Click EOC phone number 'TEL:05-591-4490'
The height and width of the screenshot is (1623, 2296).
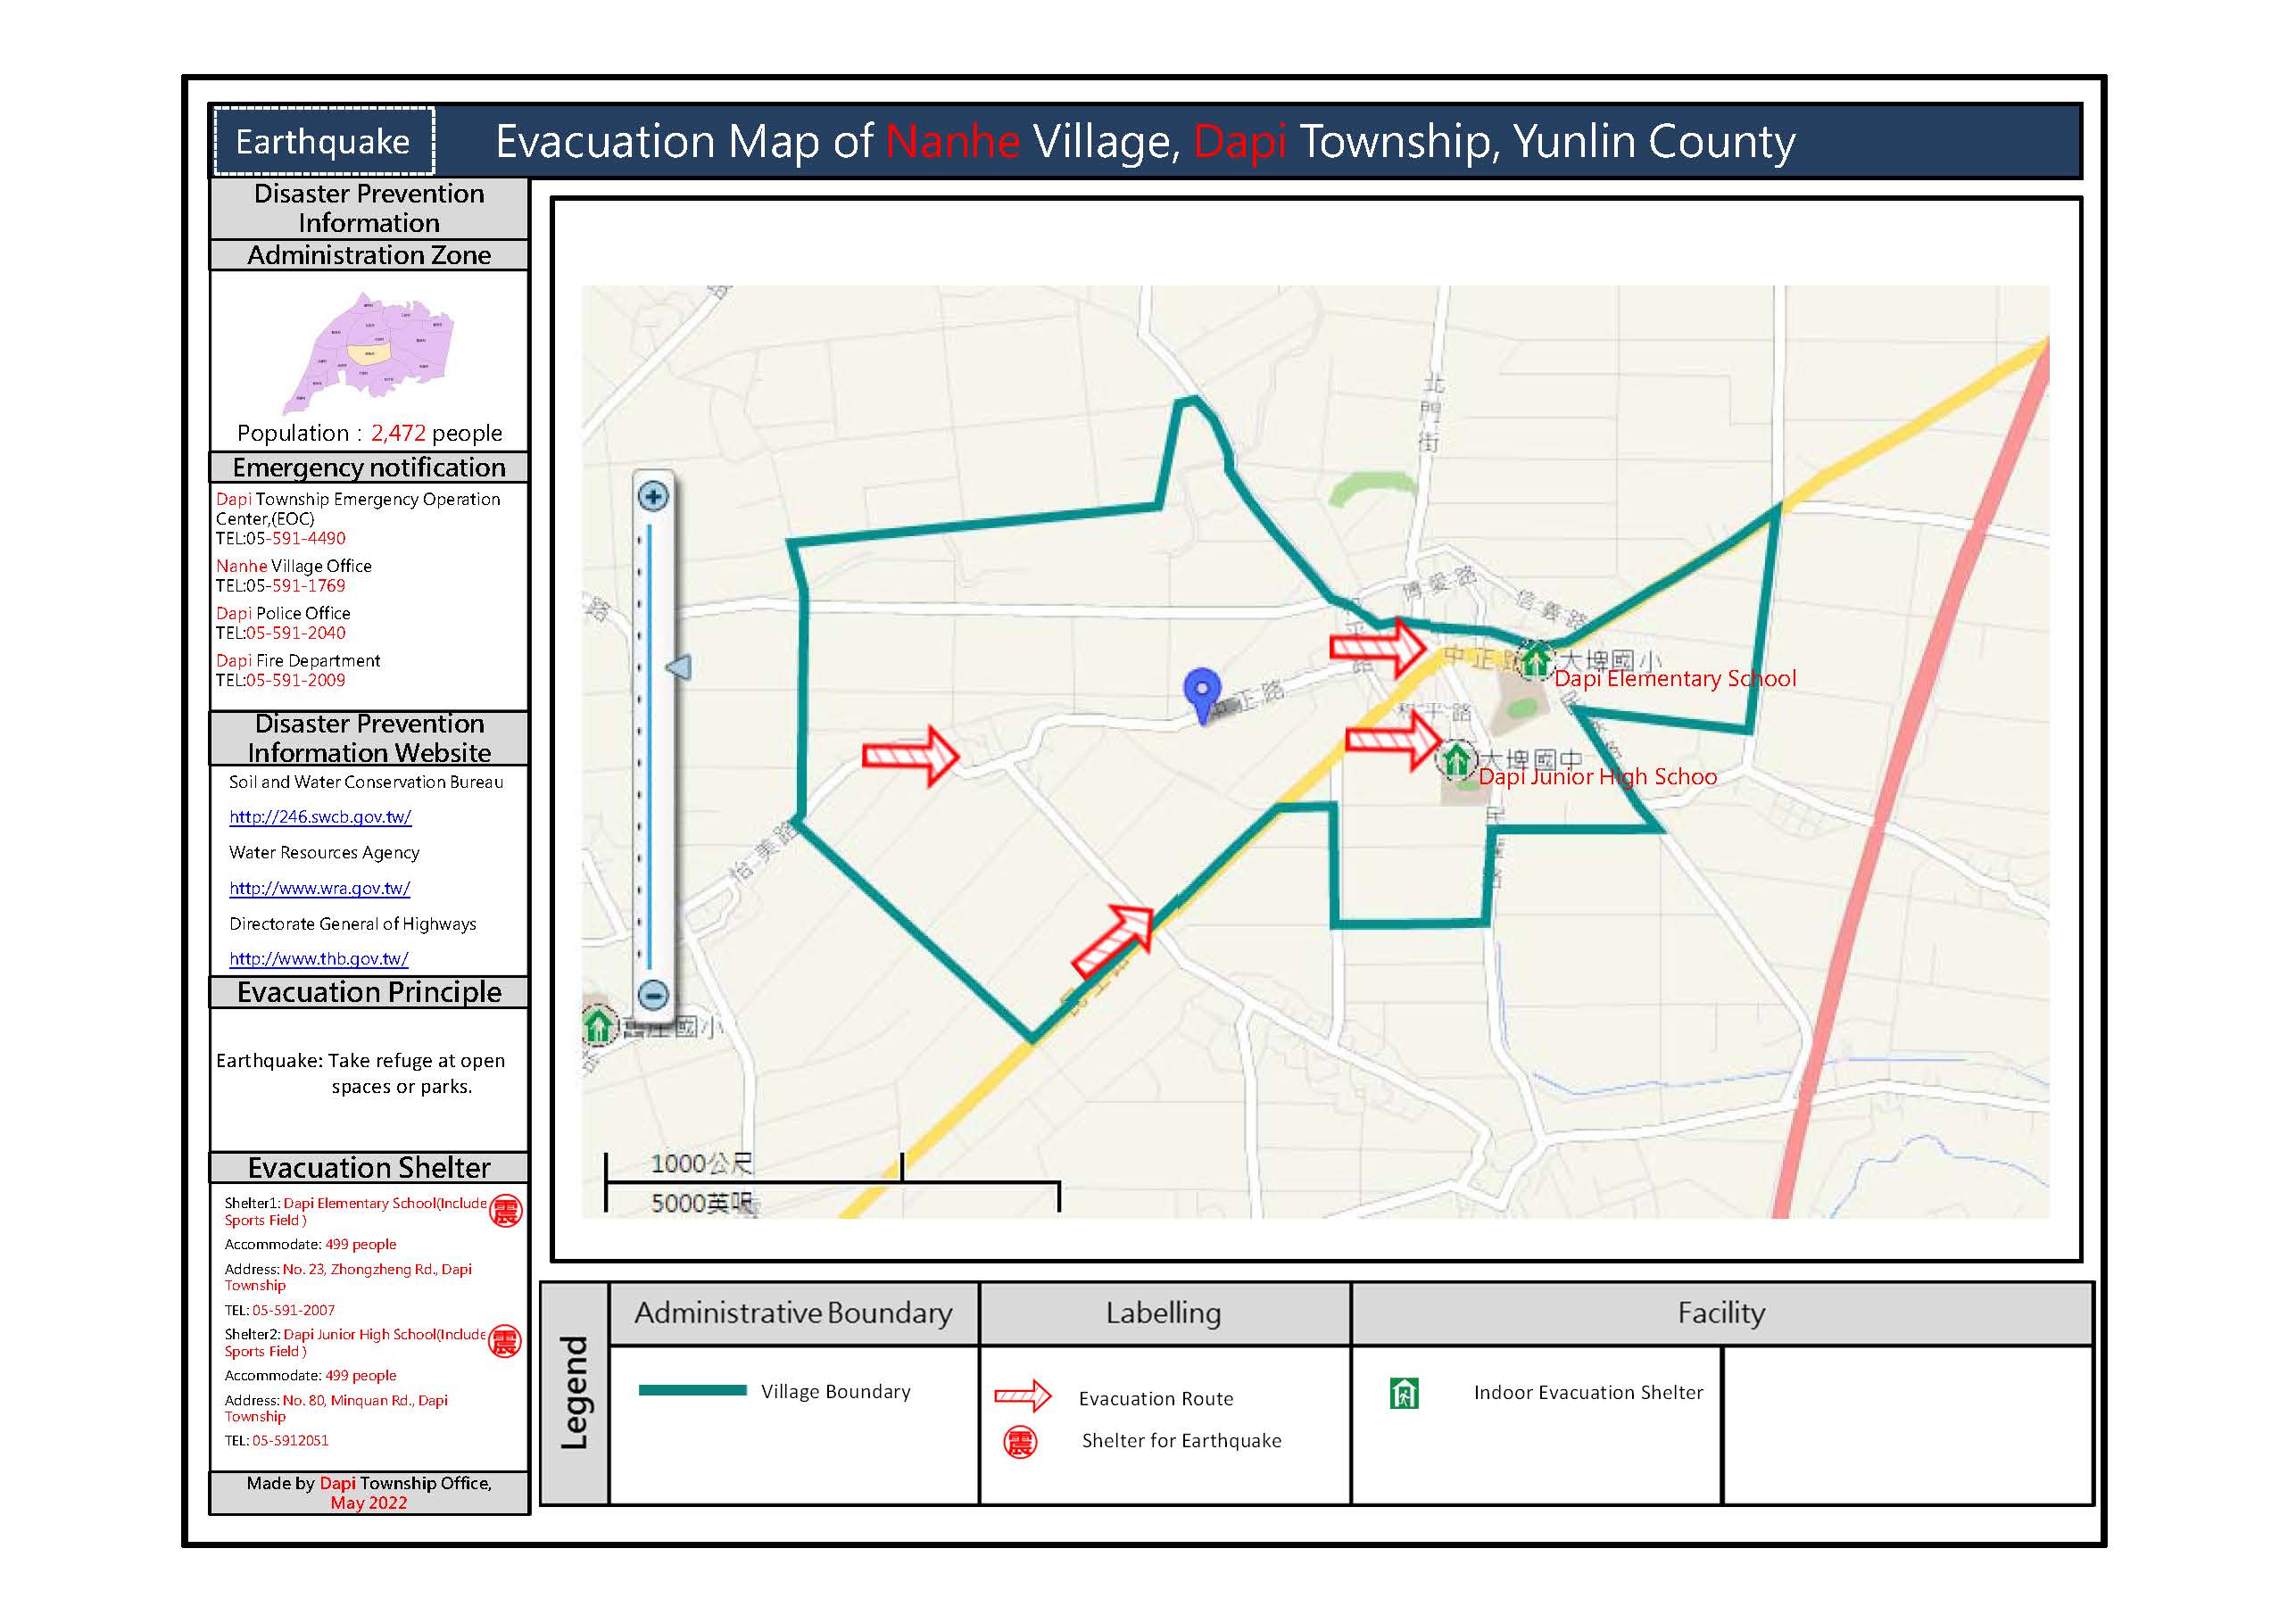(x=281, y=538)
